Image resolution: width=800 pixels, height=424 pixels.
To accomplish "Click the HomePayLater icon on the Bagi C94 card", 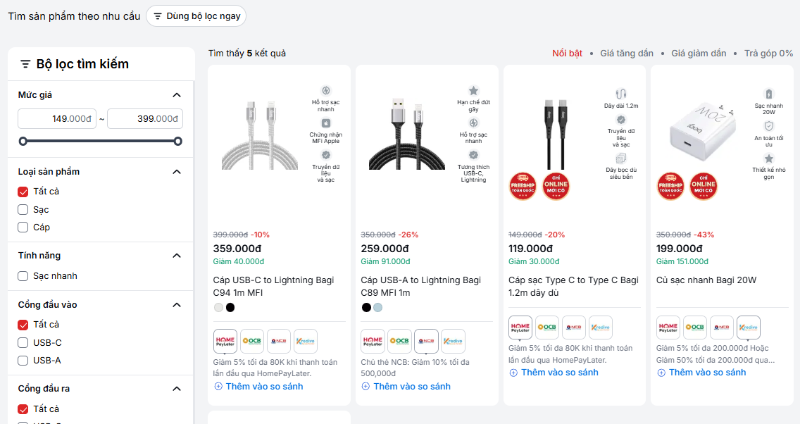I will [225, 338].
